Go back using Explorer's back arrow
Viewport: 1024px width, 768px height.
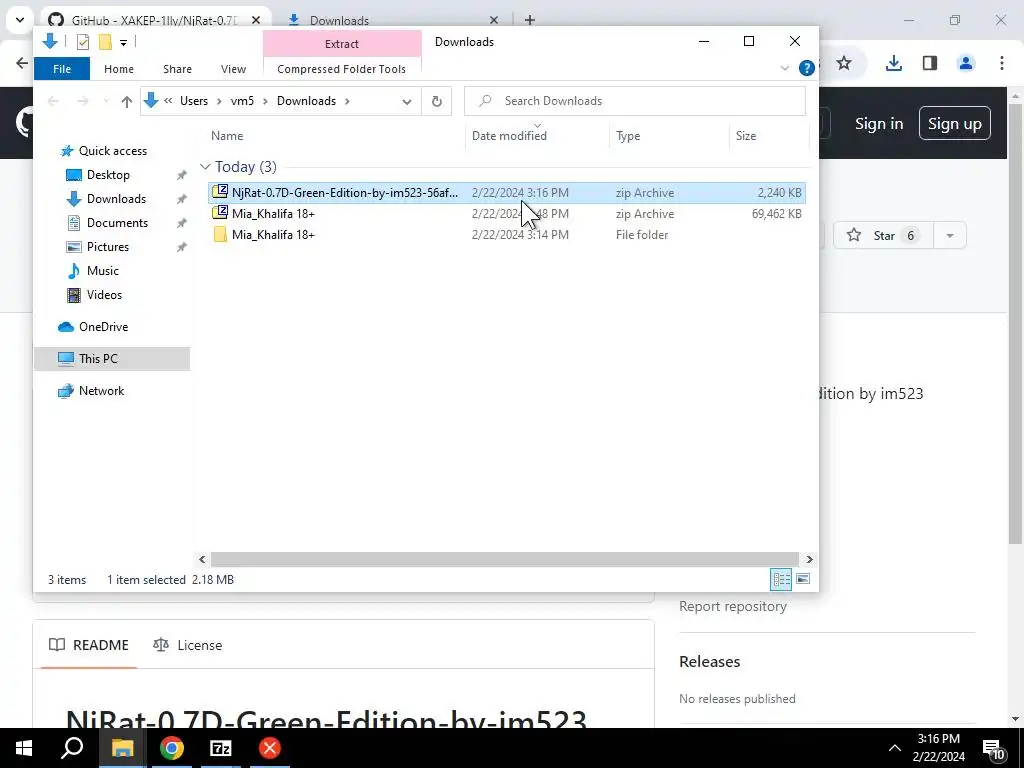tap(53, 101)
